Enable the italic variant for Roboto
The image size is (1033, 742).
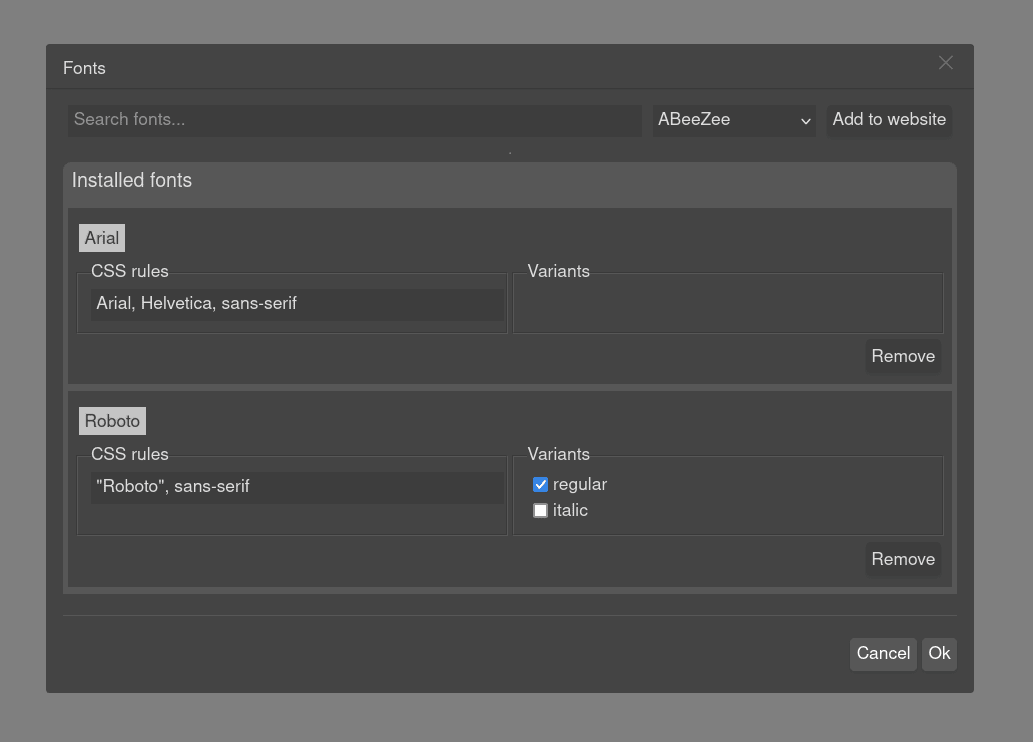(x=540, y=510)
